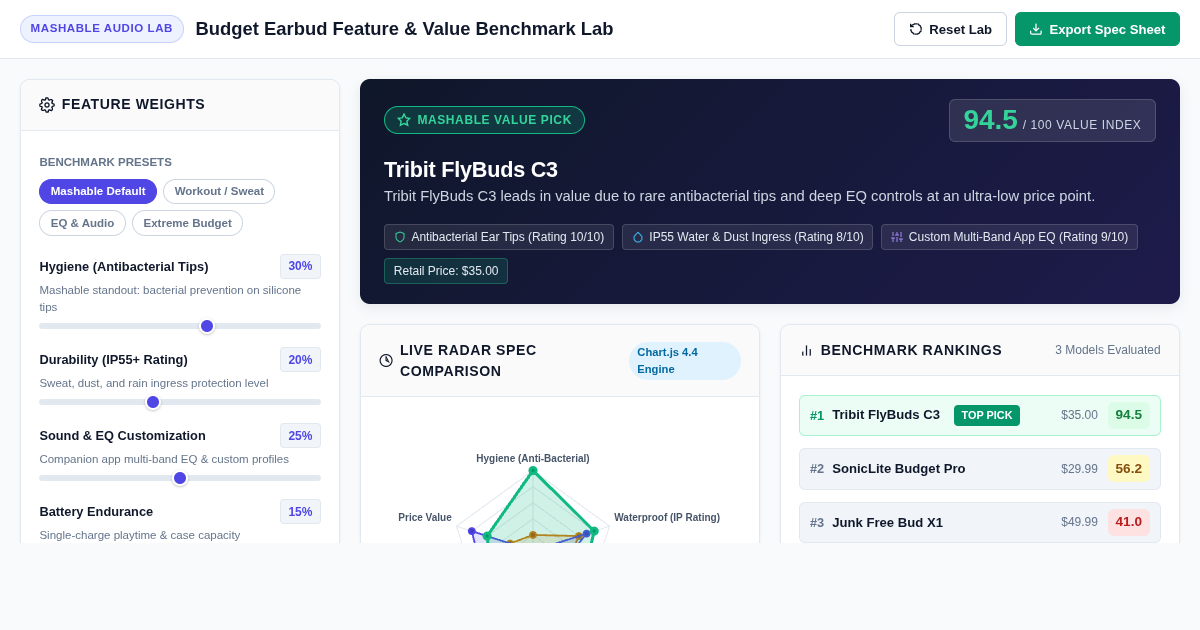Choose the EQ & Audio preset
1200x630 pixels.
pos(82,223)
